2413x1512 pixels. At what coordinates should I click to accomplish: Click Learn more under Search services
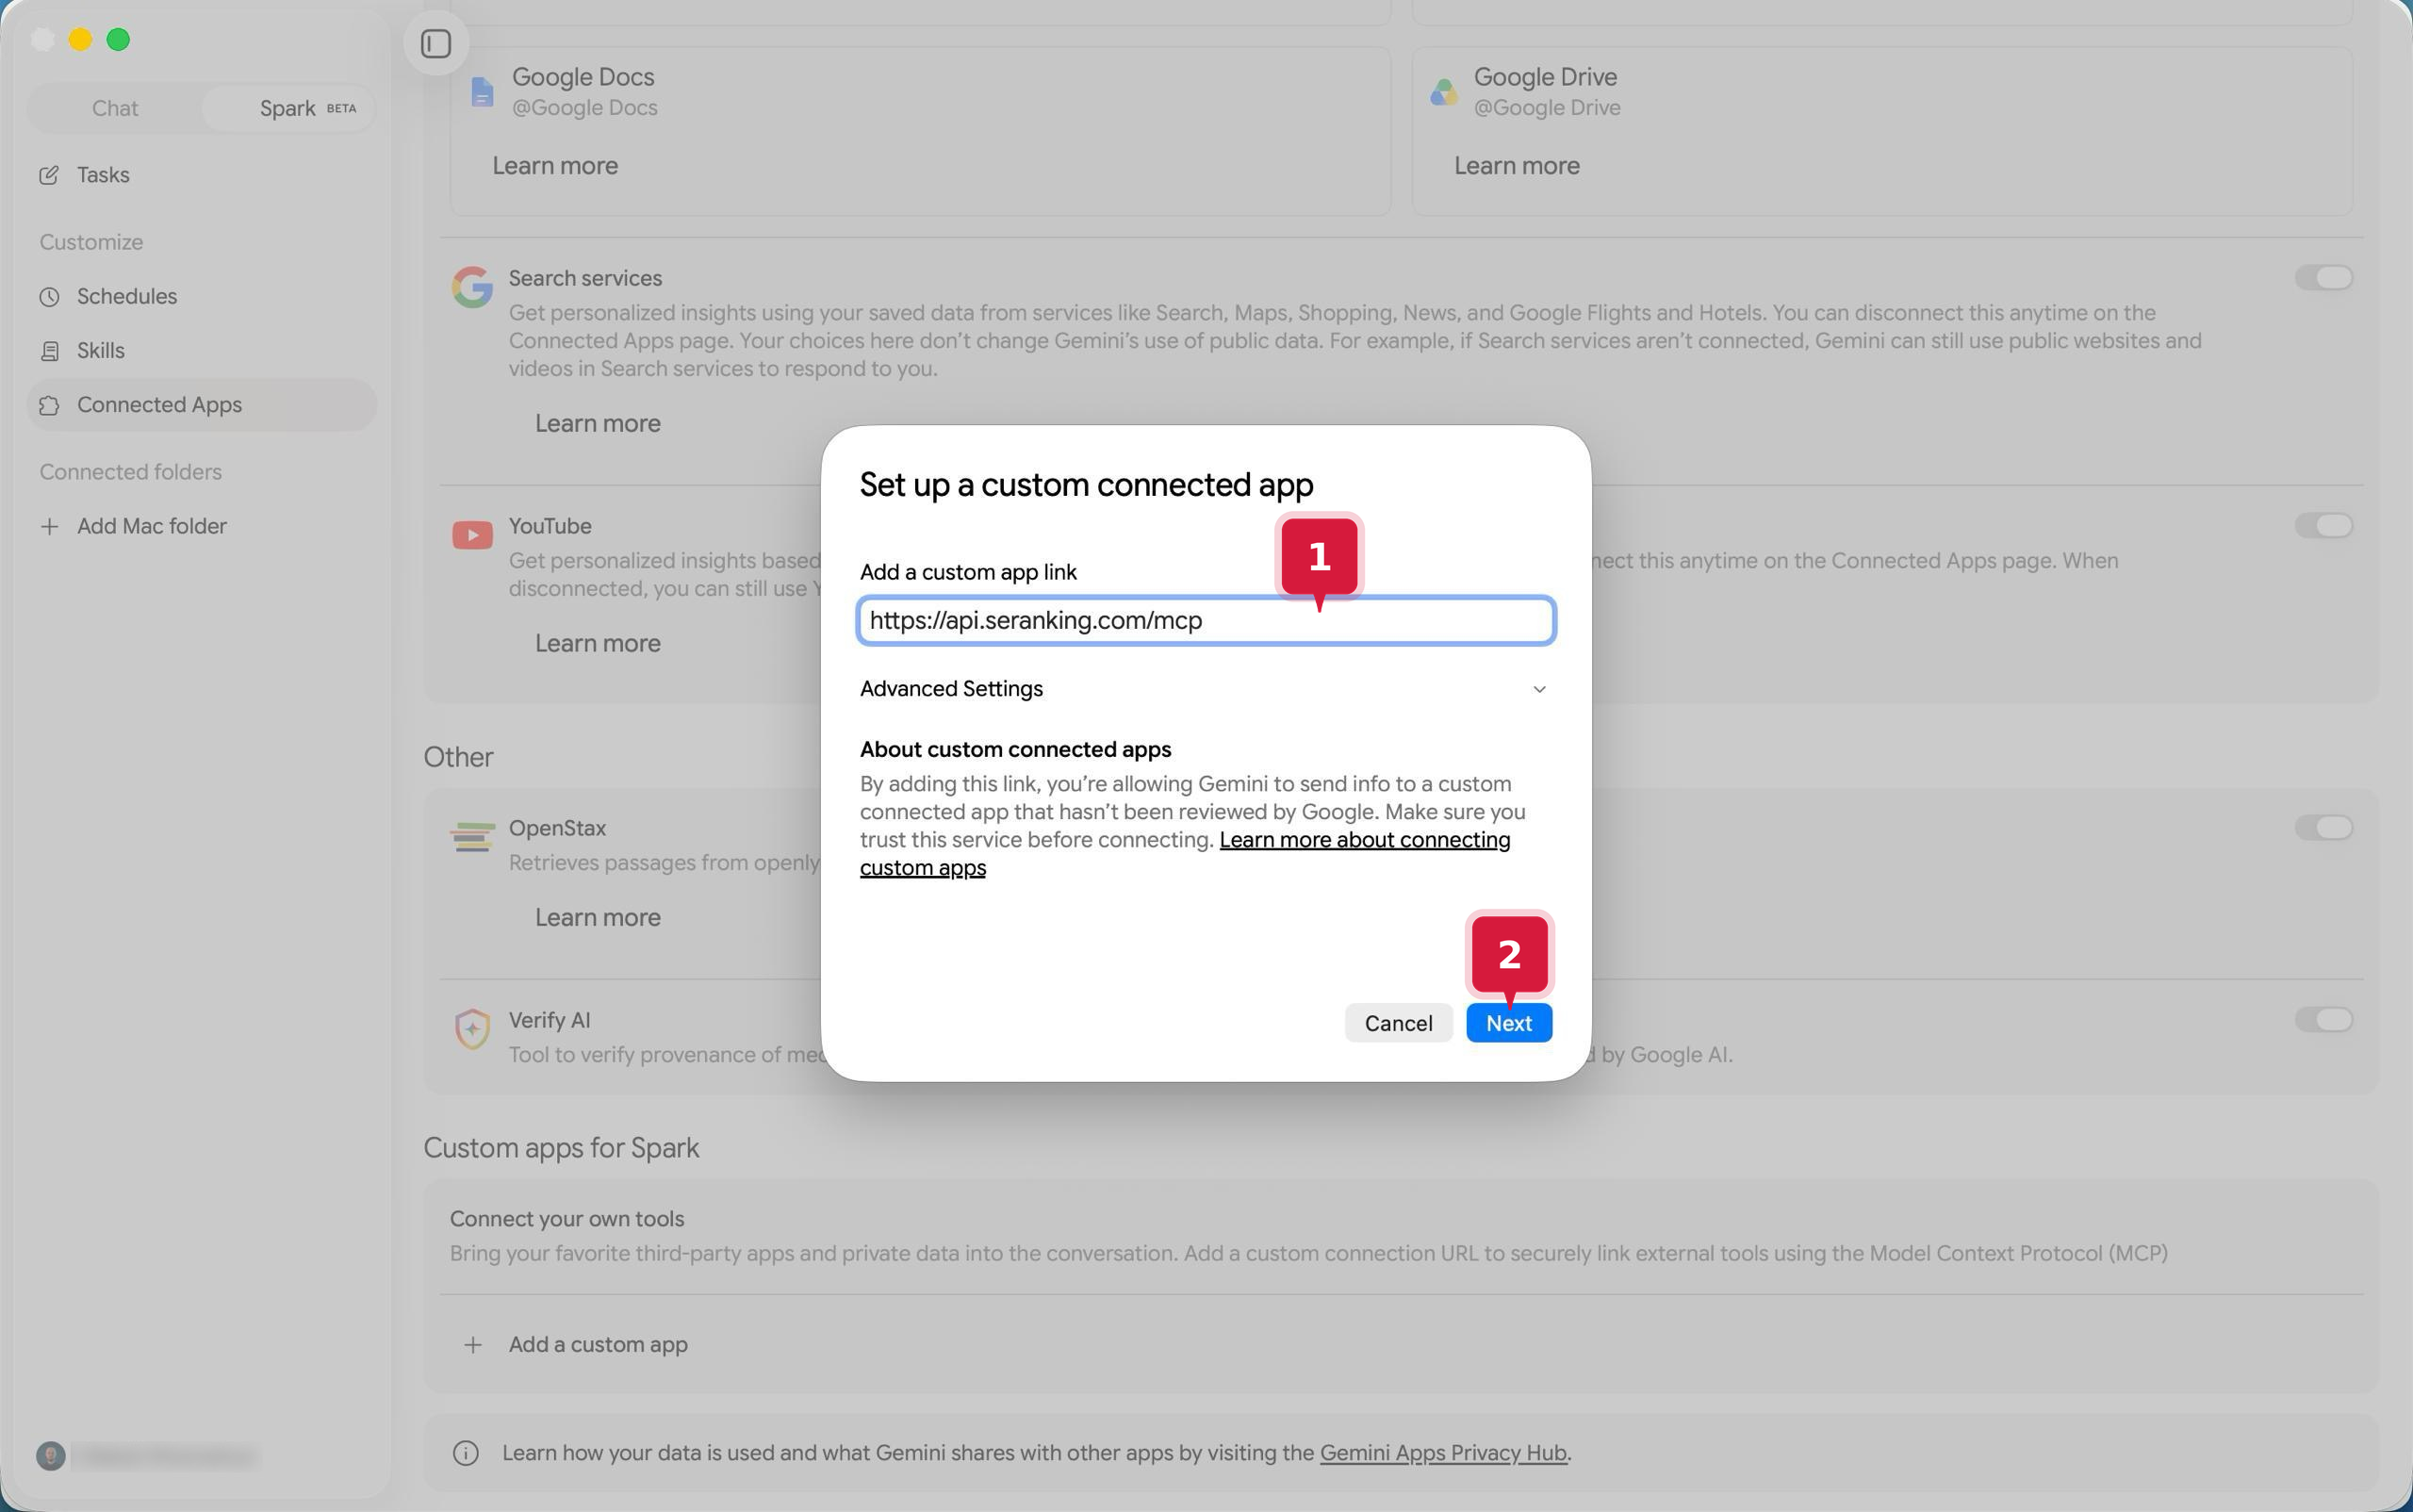(x=597, y=424)
